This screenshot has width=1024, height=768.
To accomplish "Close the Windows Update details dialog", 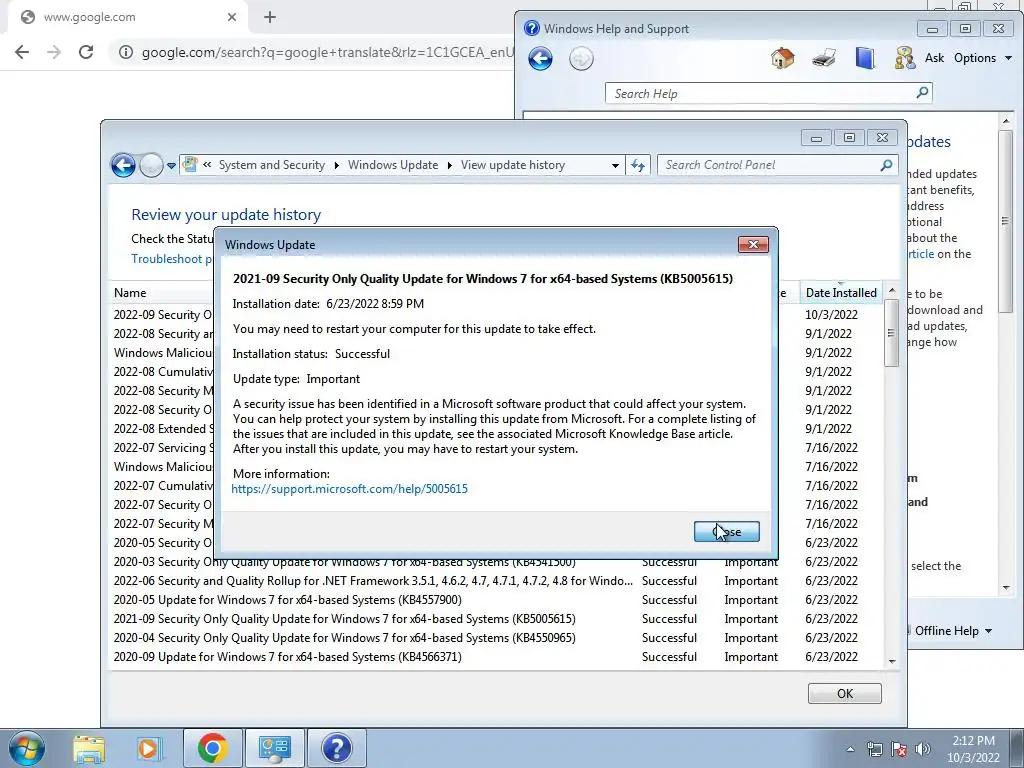I will click(x=726, y=532).
